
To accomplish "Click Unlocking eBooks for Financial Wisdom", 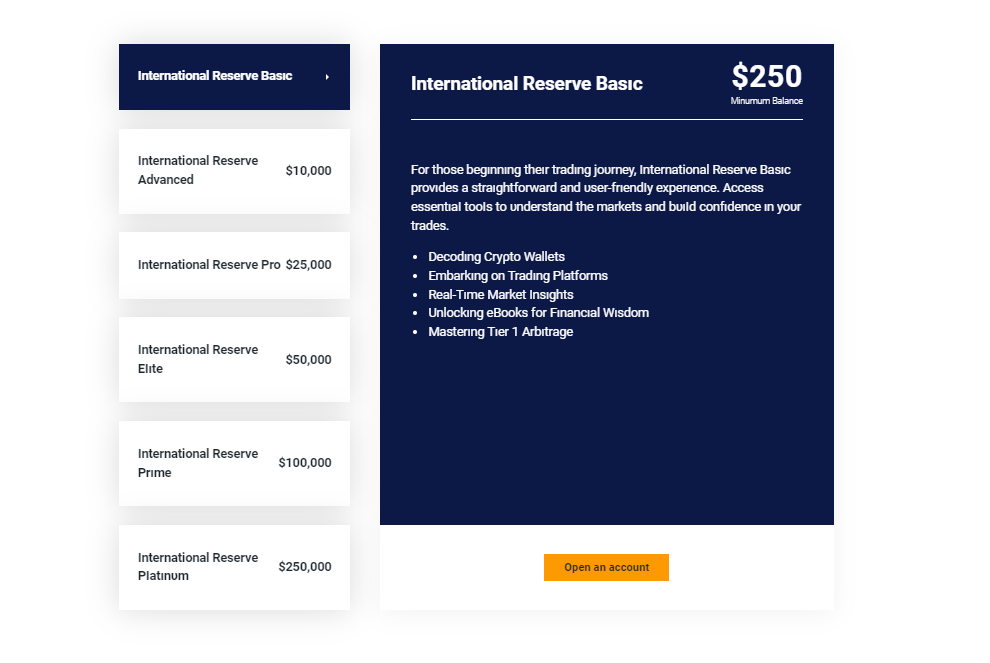I will (539, 313).
